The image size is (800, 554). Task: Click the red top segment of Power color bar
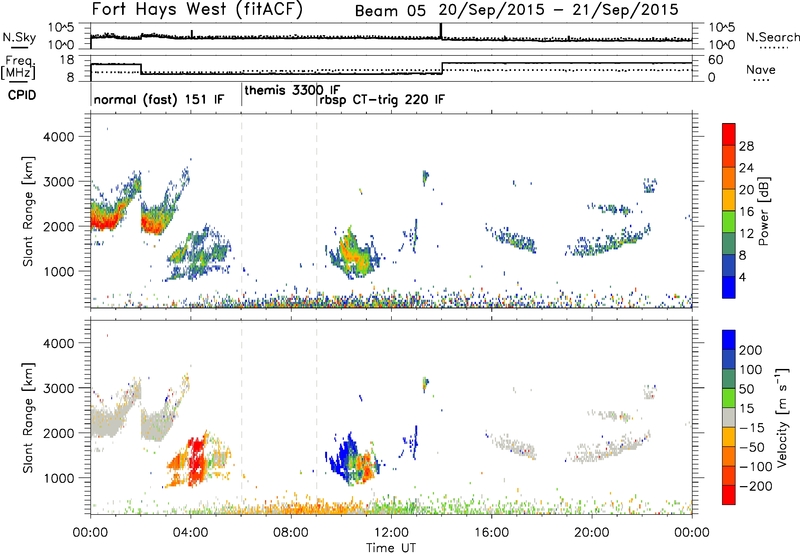tap(729, 135)
